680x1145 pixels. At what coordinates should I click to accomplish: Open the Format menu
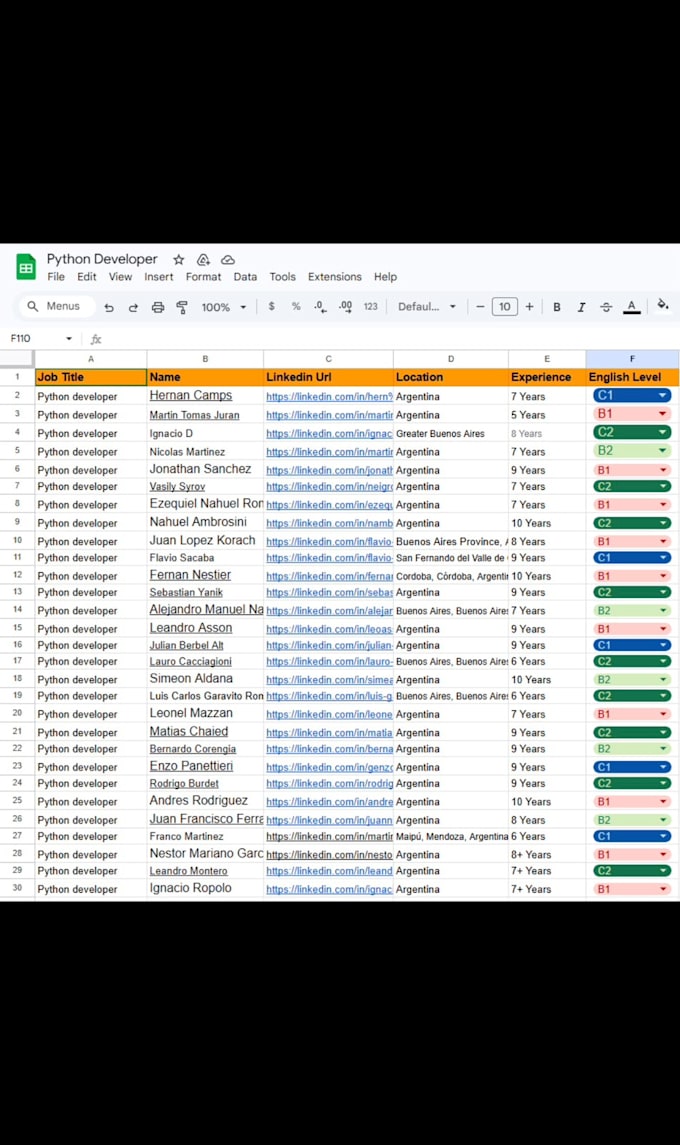(x=203, y=277)
